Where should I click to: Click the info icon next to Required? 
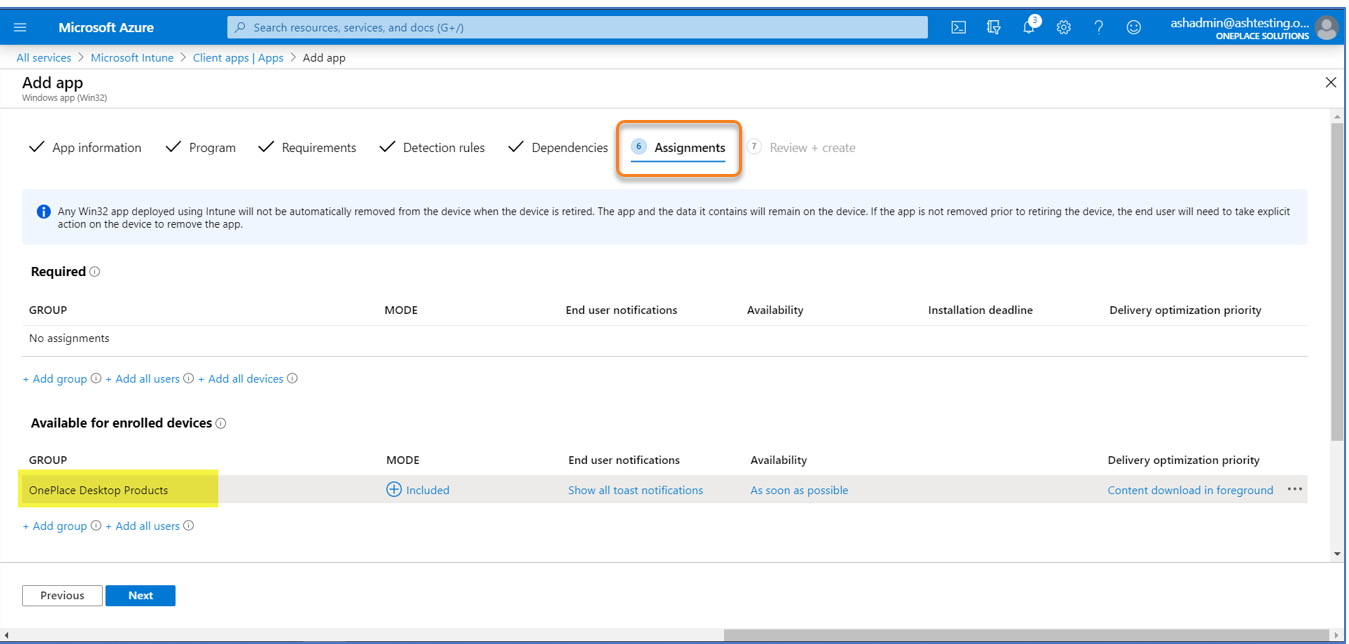point(95,272)
